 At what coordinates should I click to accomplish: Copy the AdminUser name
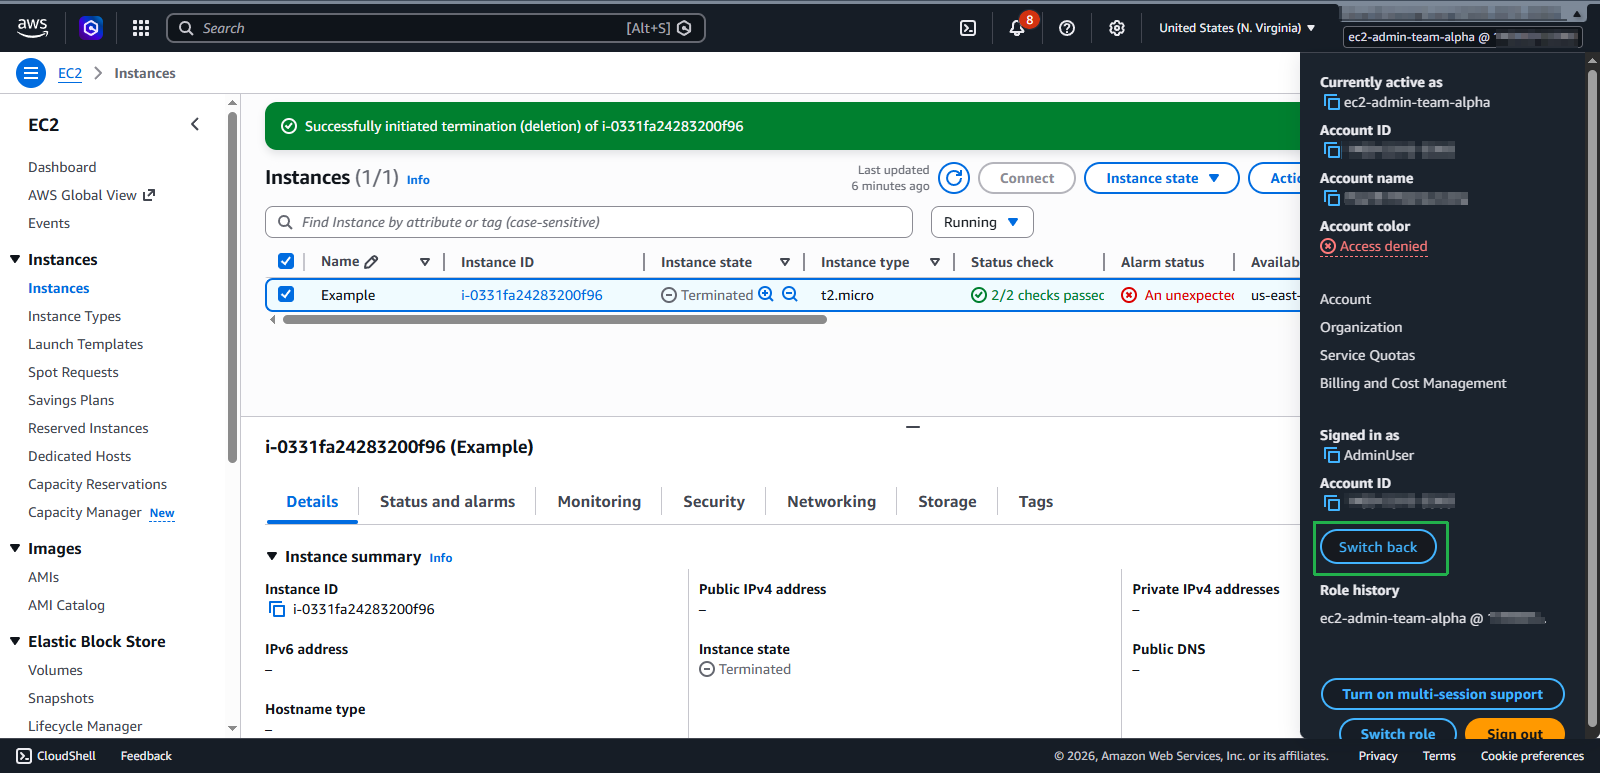point(1331,455)
